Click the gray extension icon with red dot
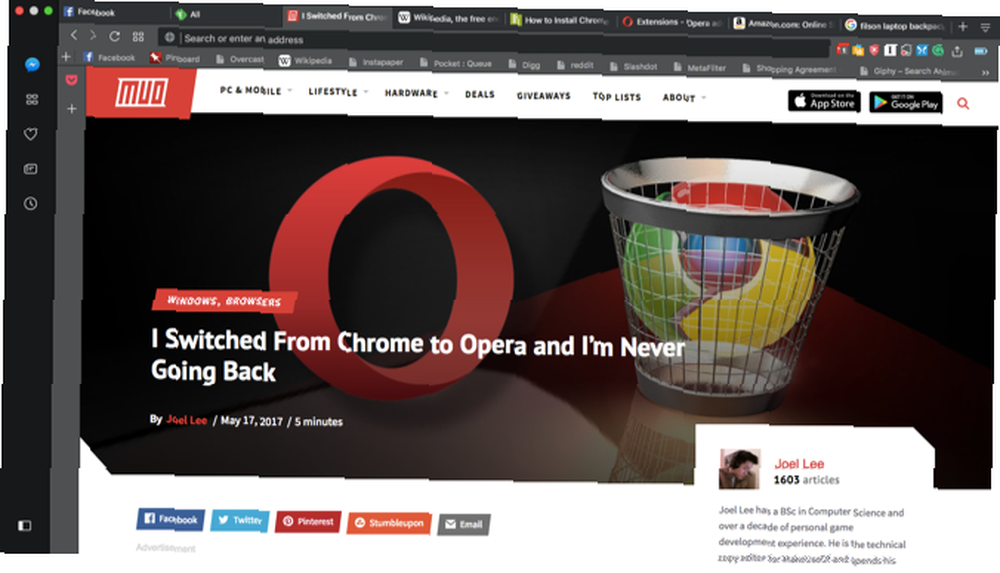 coord(906,50)
